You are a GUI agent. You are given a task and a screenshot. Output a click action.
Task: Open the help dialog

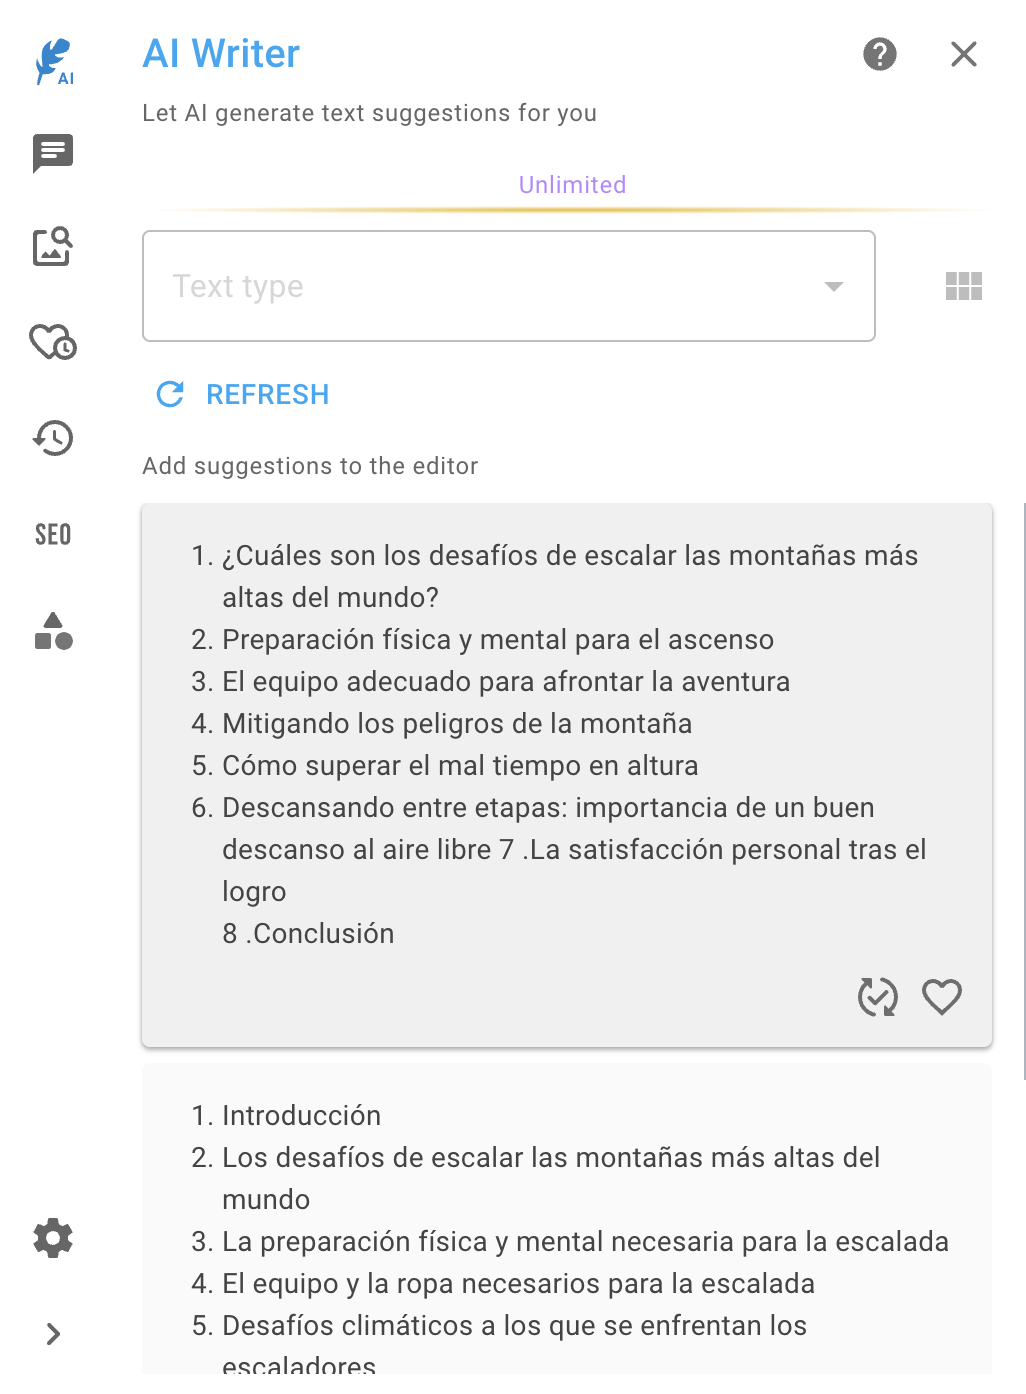point(879,54)
